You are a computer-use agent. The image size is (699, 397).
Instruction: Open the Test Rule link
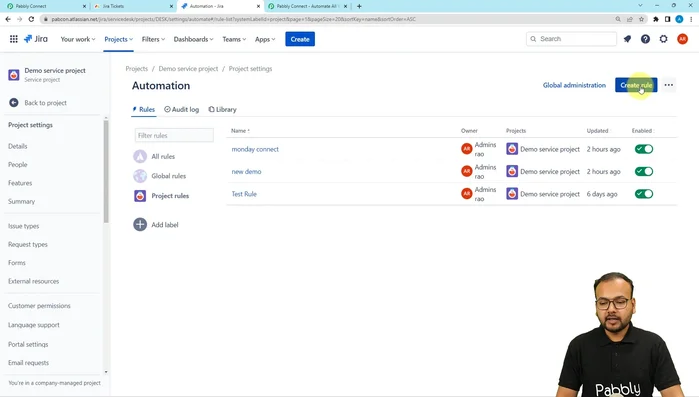coord(244,194)
